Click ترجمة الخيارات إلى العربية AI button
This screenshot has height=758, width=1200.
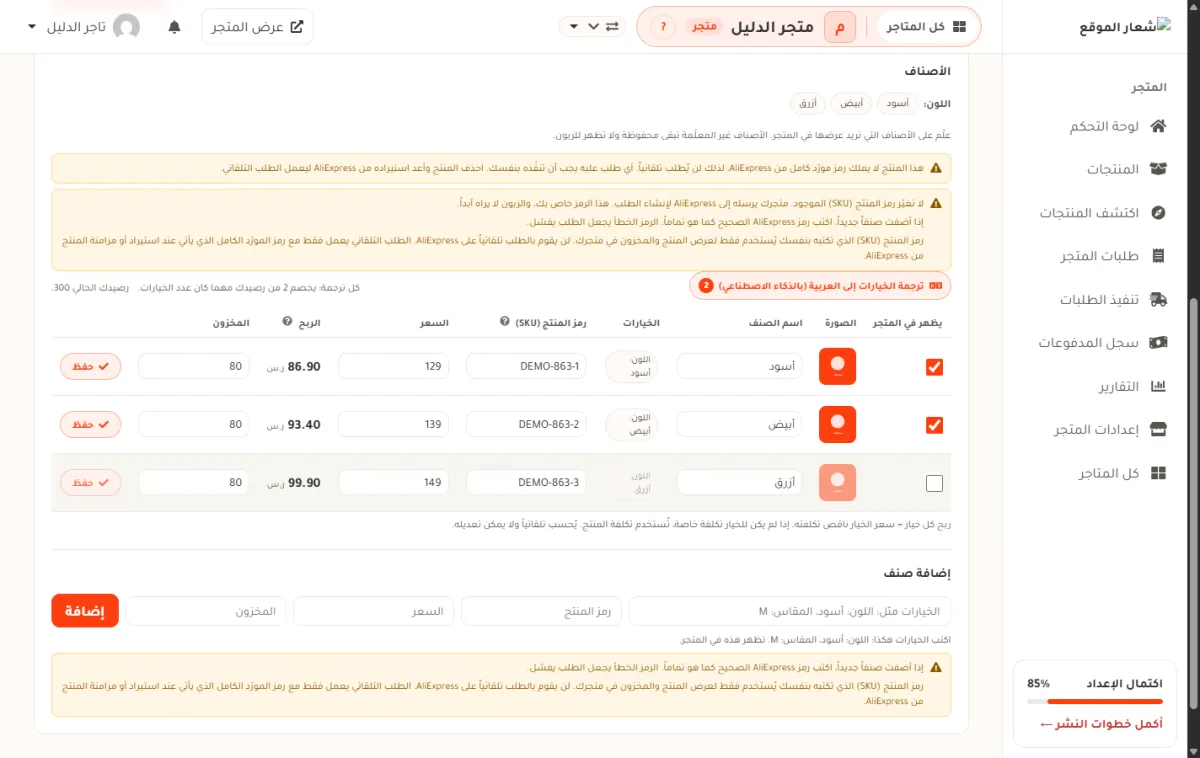pyautogui.click(x=820, y=285)
